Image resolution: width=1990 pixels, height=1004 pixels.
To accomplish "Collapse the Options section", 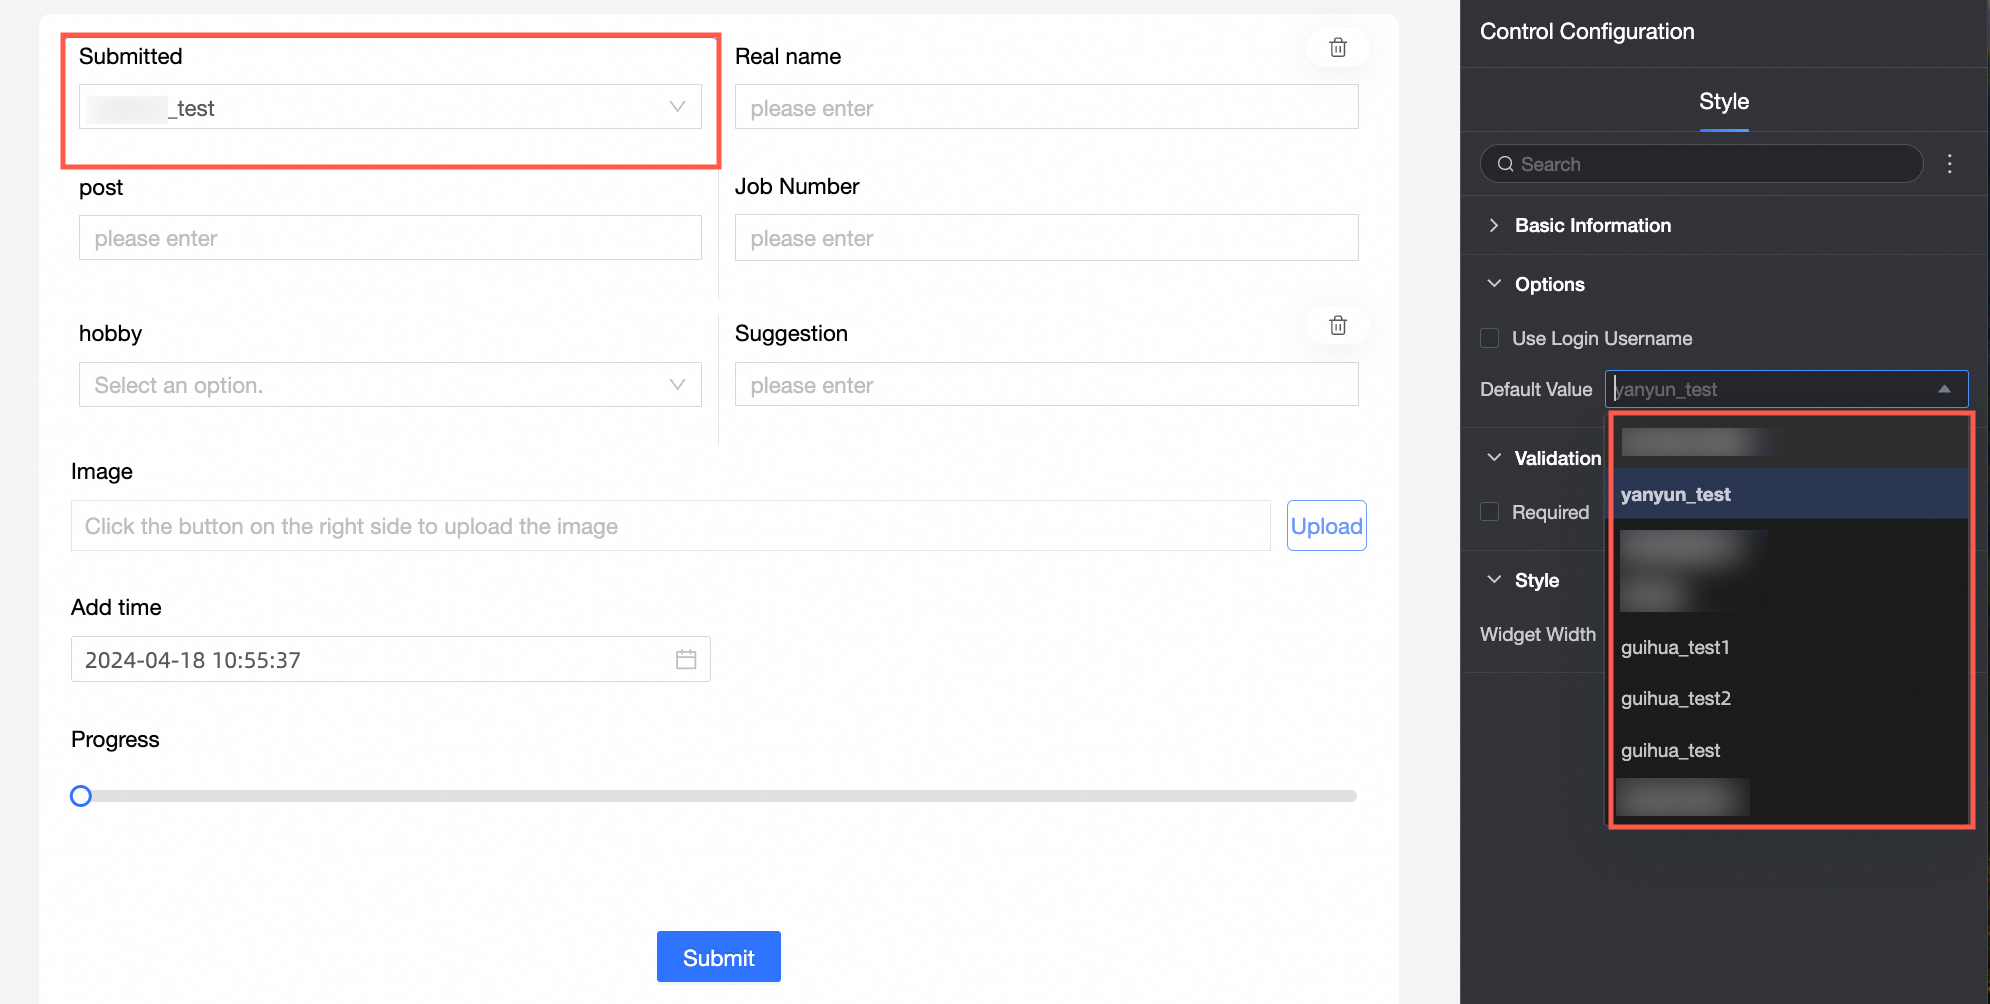I will tap(1494, 284).
